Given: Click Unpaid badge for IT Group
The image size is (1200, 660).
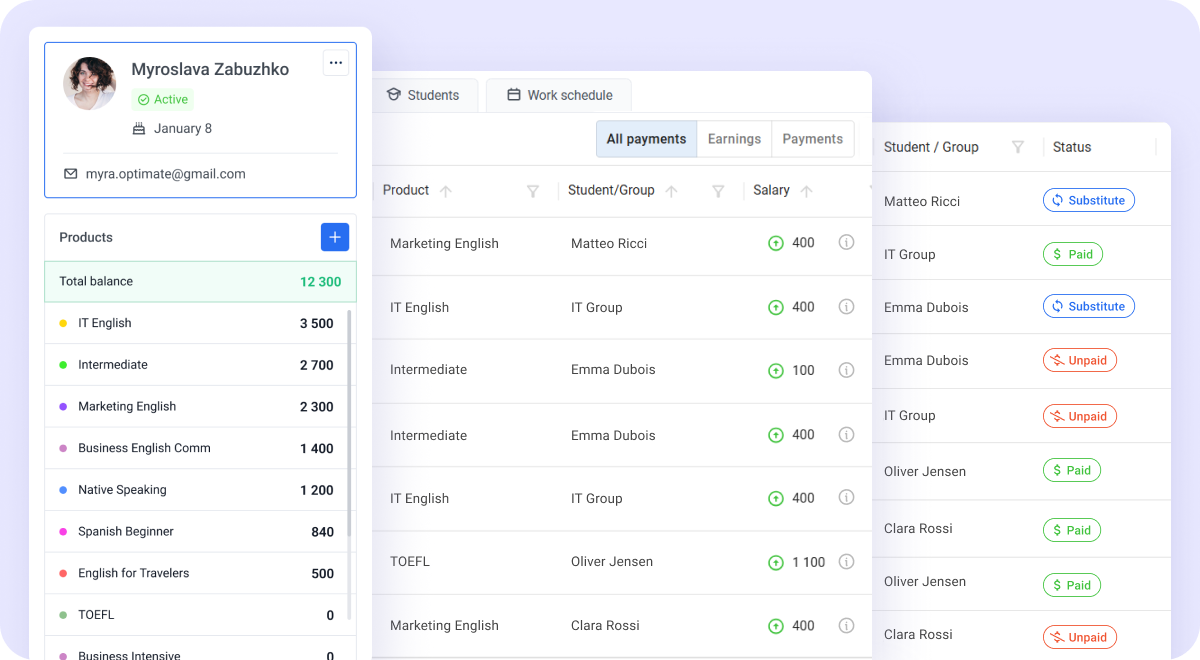Looking at the screenshot, I should (x=1080, y=416).
